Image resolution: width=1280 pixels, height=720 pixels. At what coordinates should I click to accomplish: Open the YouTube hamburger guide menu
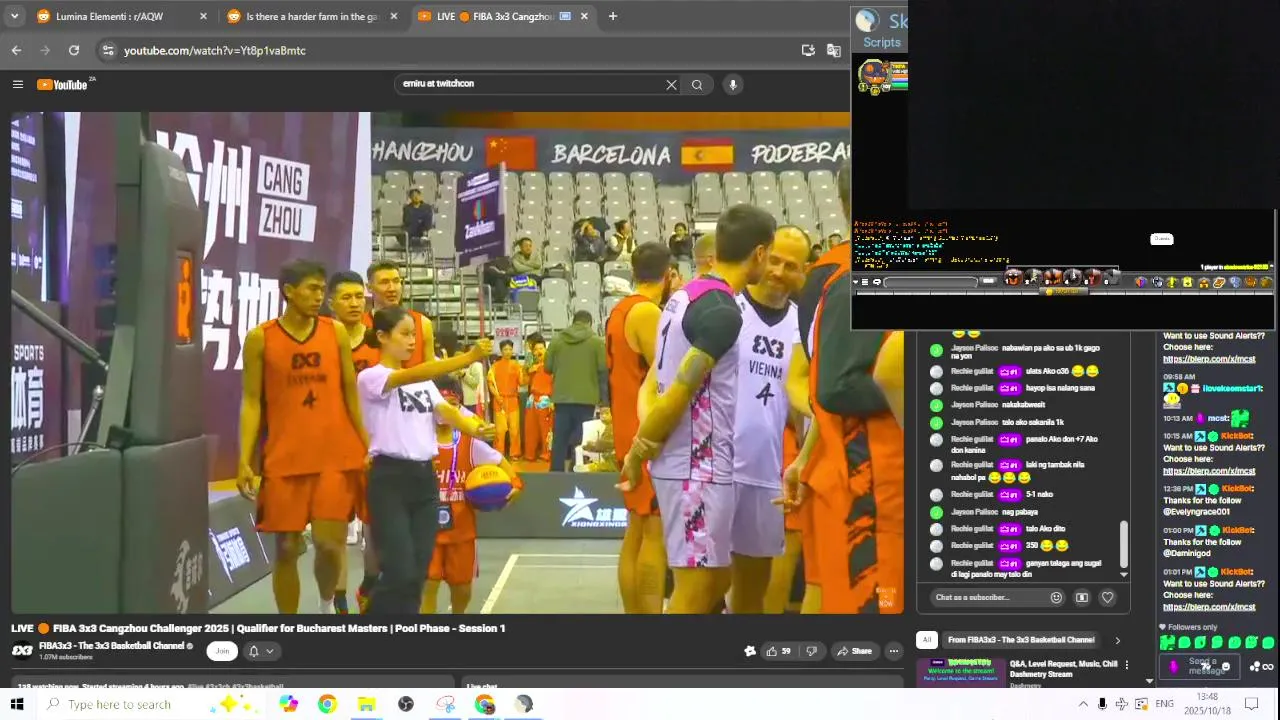pos(17,84)
